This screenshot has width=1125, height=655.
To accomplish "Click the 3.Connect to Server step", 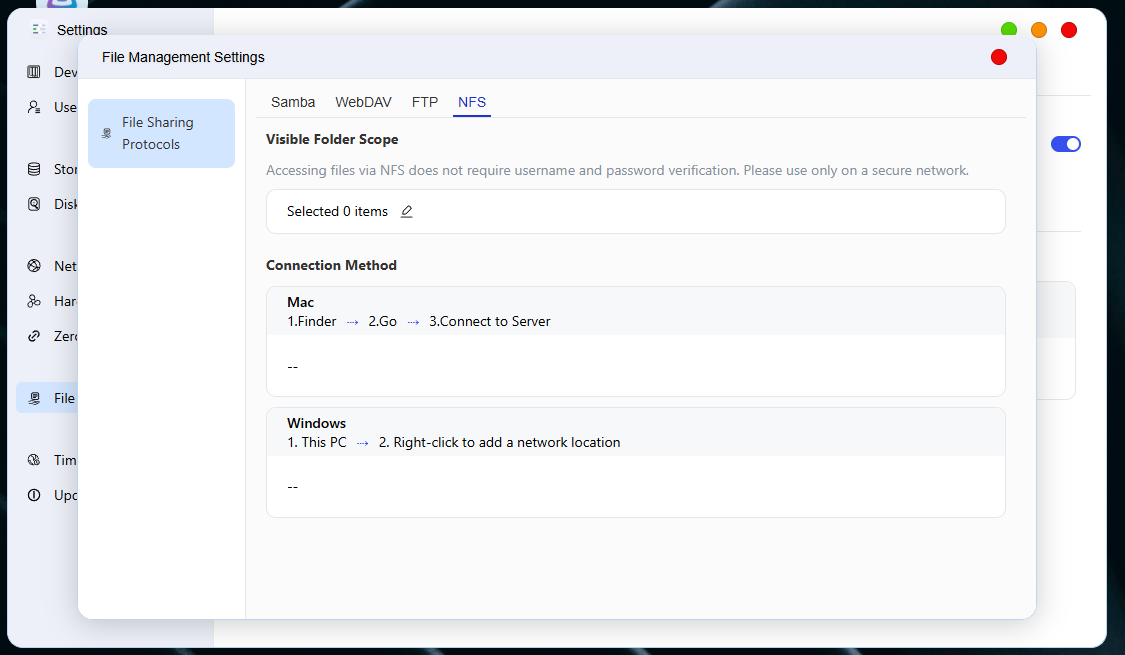I will [490, 321].
